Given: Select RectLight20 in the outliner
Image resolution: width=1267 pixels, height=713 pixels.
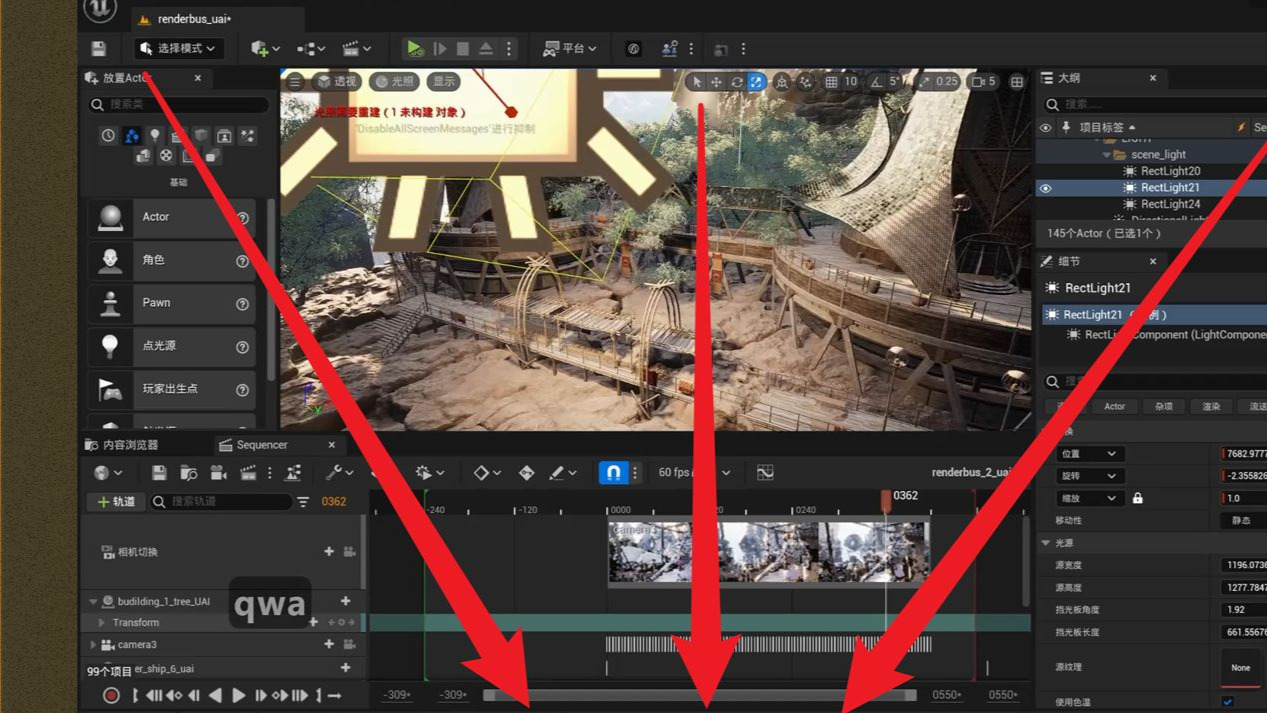Looking at the screenshot, I should point(1170,171).
